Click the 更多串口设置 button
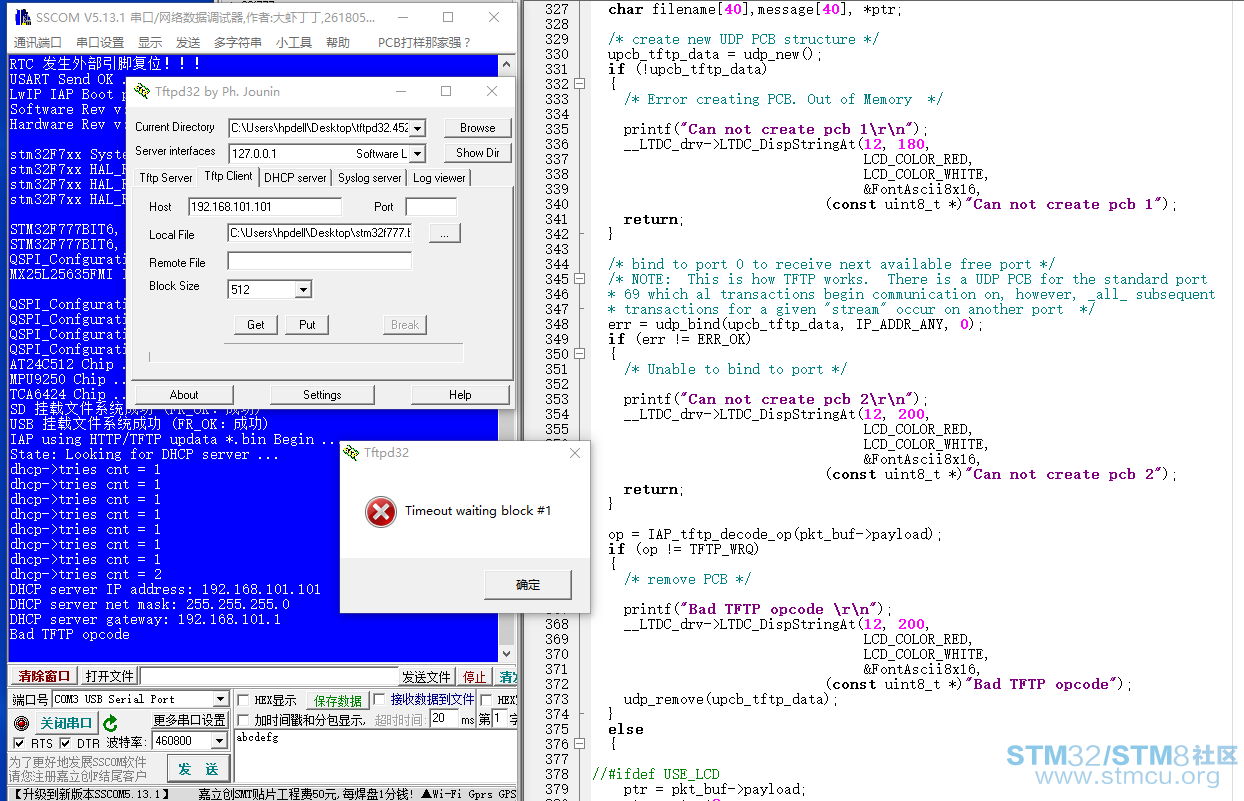Screen dimensions: 1244x801 click(189, 720)
